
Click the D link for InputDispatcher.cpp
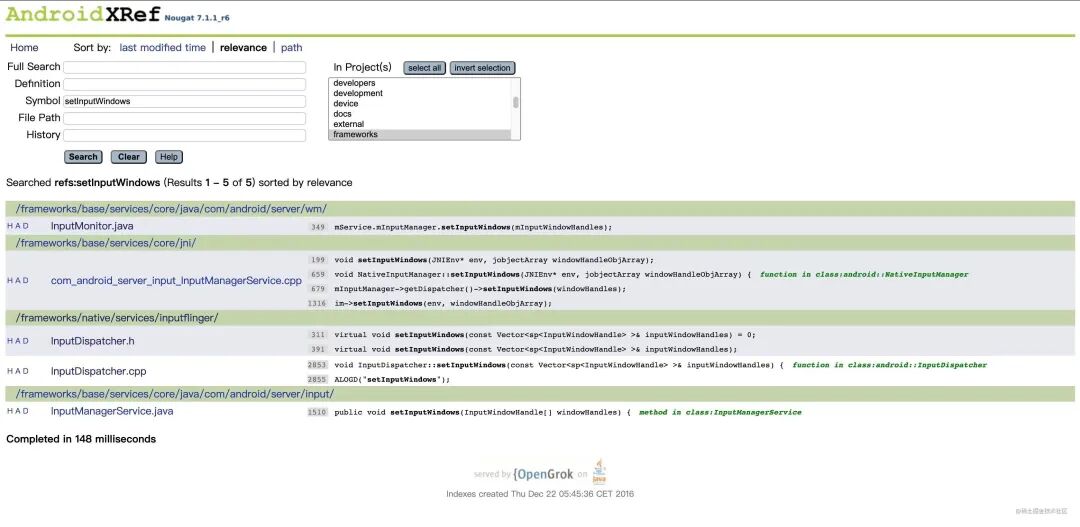coord(26,371)
